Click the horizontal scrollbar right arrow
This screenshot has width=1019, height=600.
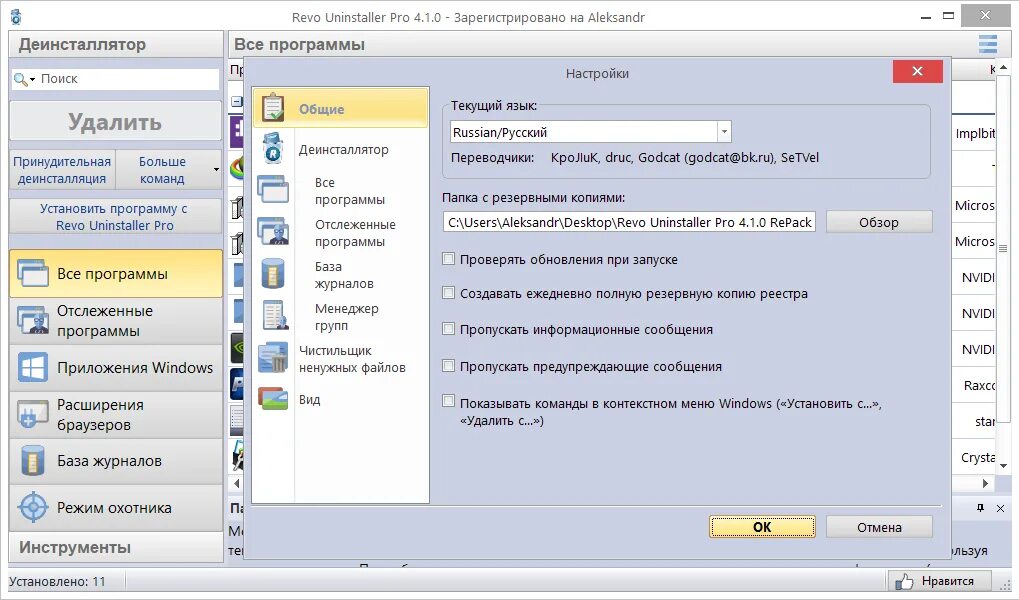click(x=985, y=483)
